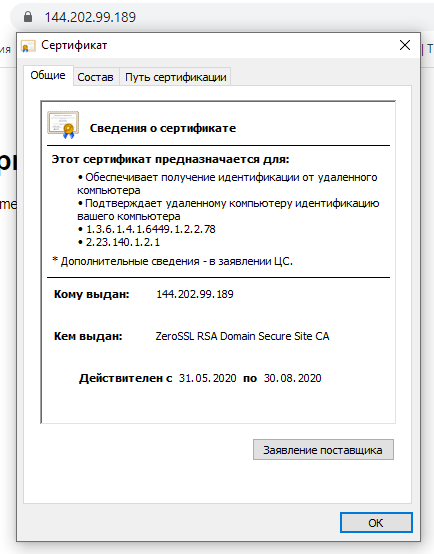The height and width of the screenshot is (554, 434).
Task: Click the issued-to value 144.202.99.189
Action: (x=195, y=294)
